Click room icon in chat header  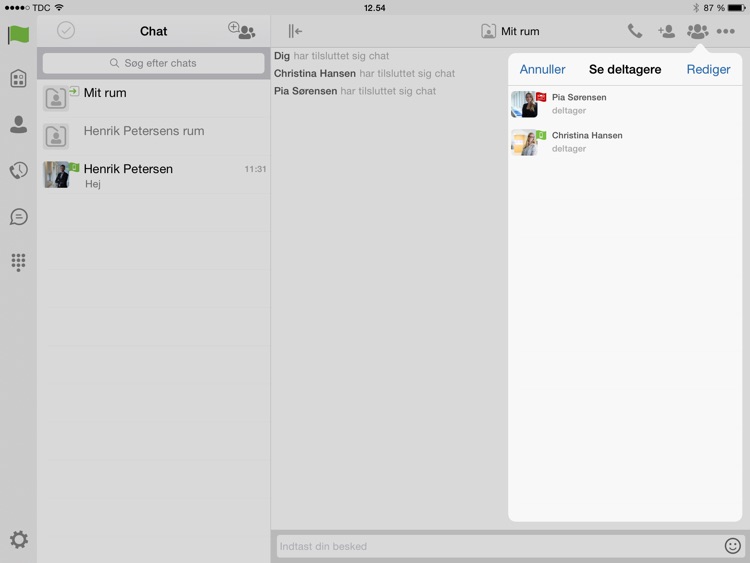(x=488, y=31)
